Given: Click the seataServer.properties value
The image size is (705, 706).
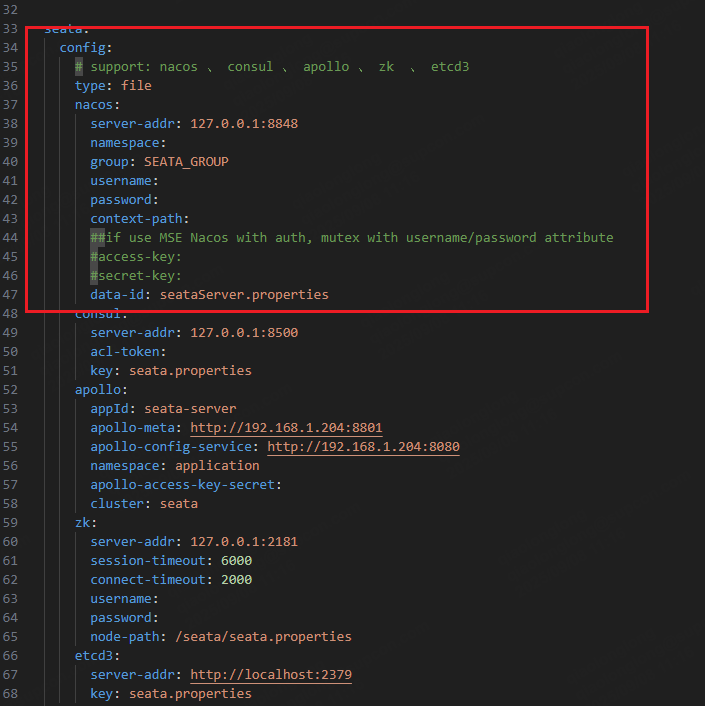Looking at the screenshot, I should (244, 294).
